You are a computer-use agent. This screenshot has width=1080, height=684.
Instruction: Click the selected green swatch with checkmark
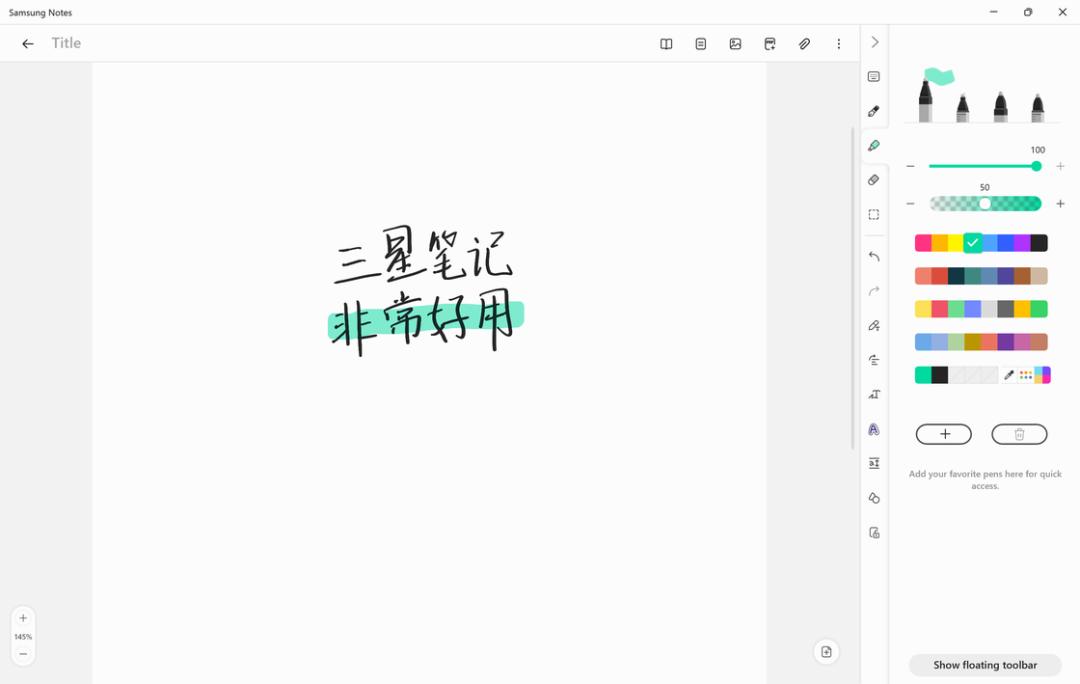pyautogui.click(x=973, y=242)
